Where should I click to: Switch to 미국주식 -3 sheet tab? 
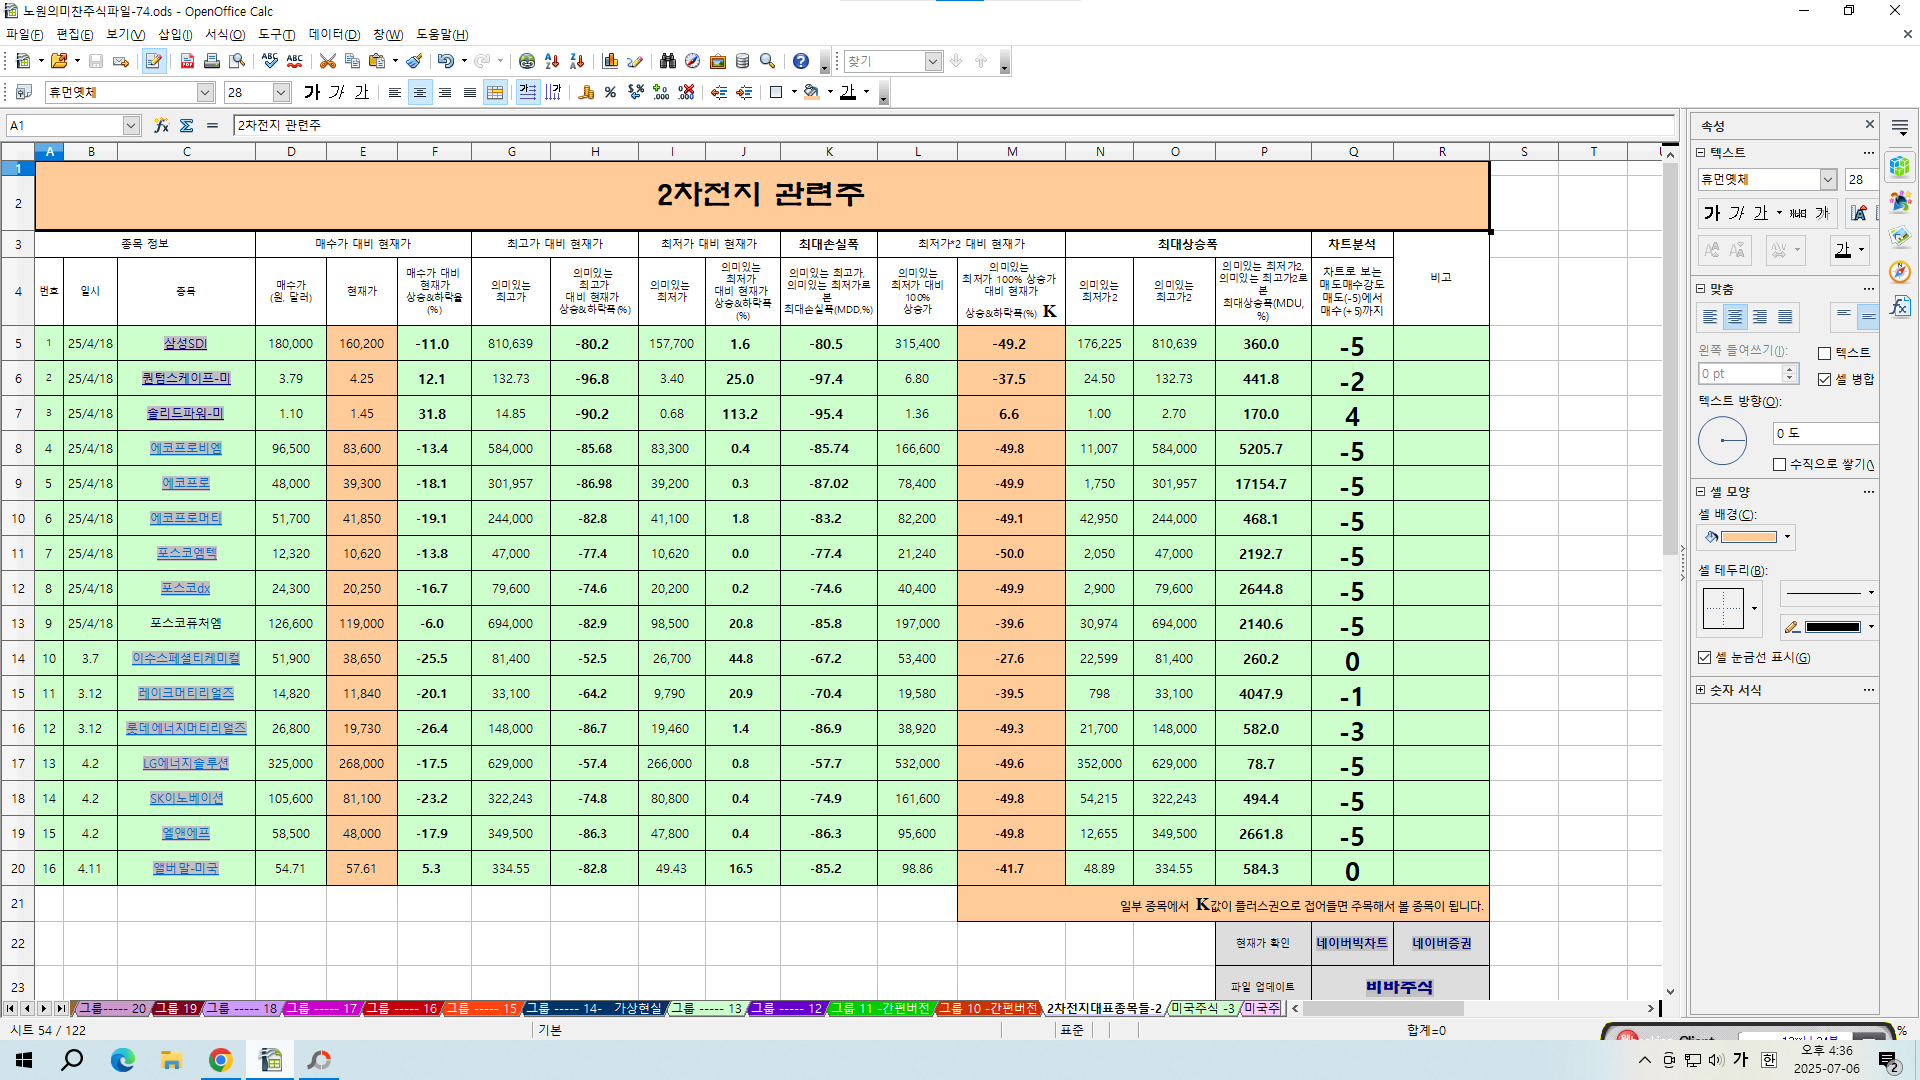tap(1203, 1008)
